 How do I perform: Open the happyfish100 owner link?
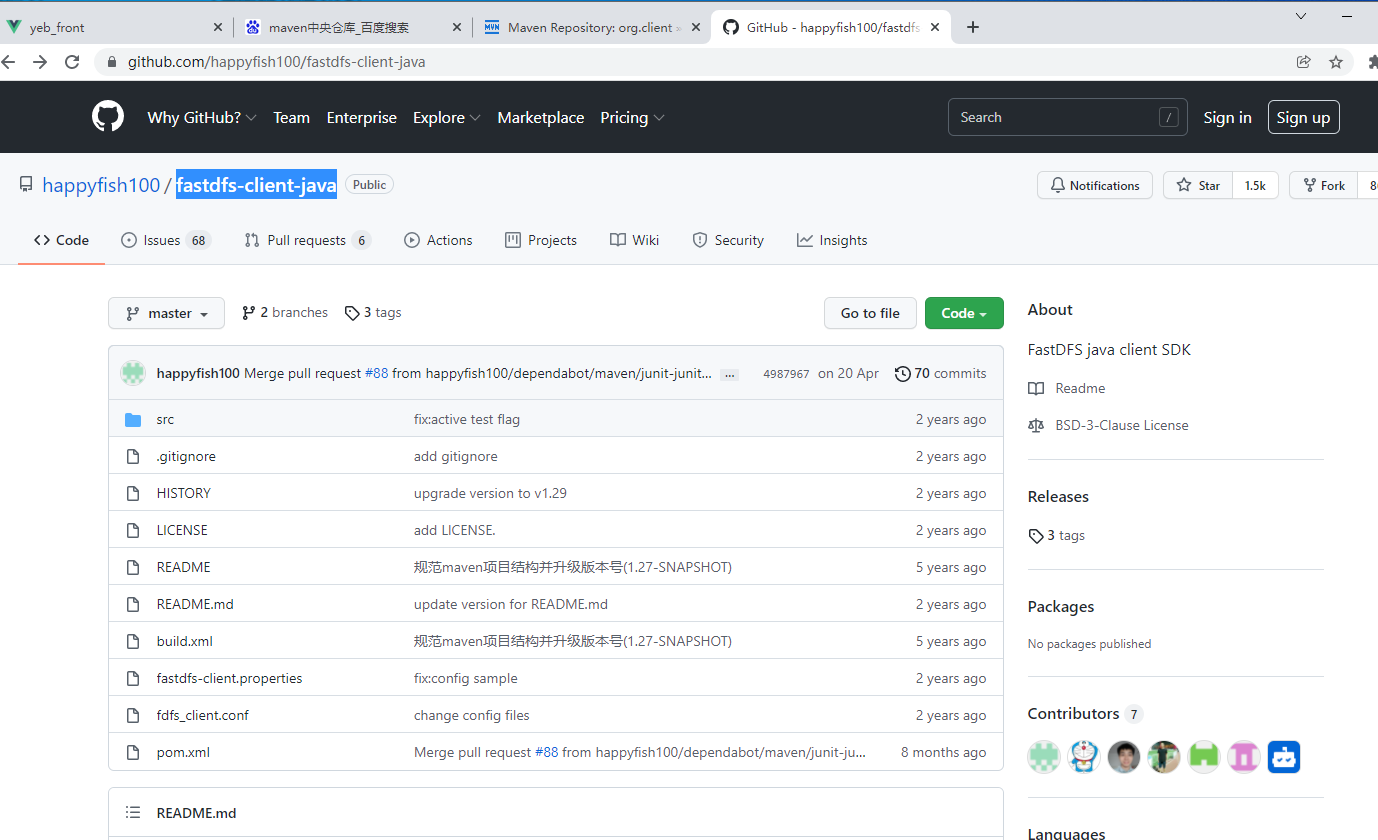(x=101, y=185)
